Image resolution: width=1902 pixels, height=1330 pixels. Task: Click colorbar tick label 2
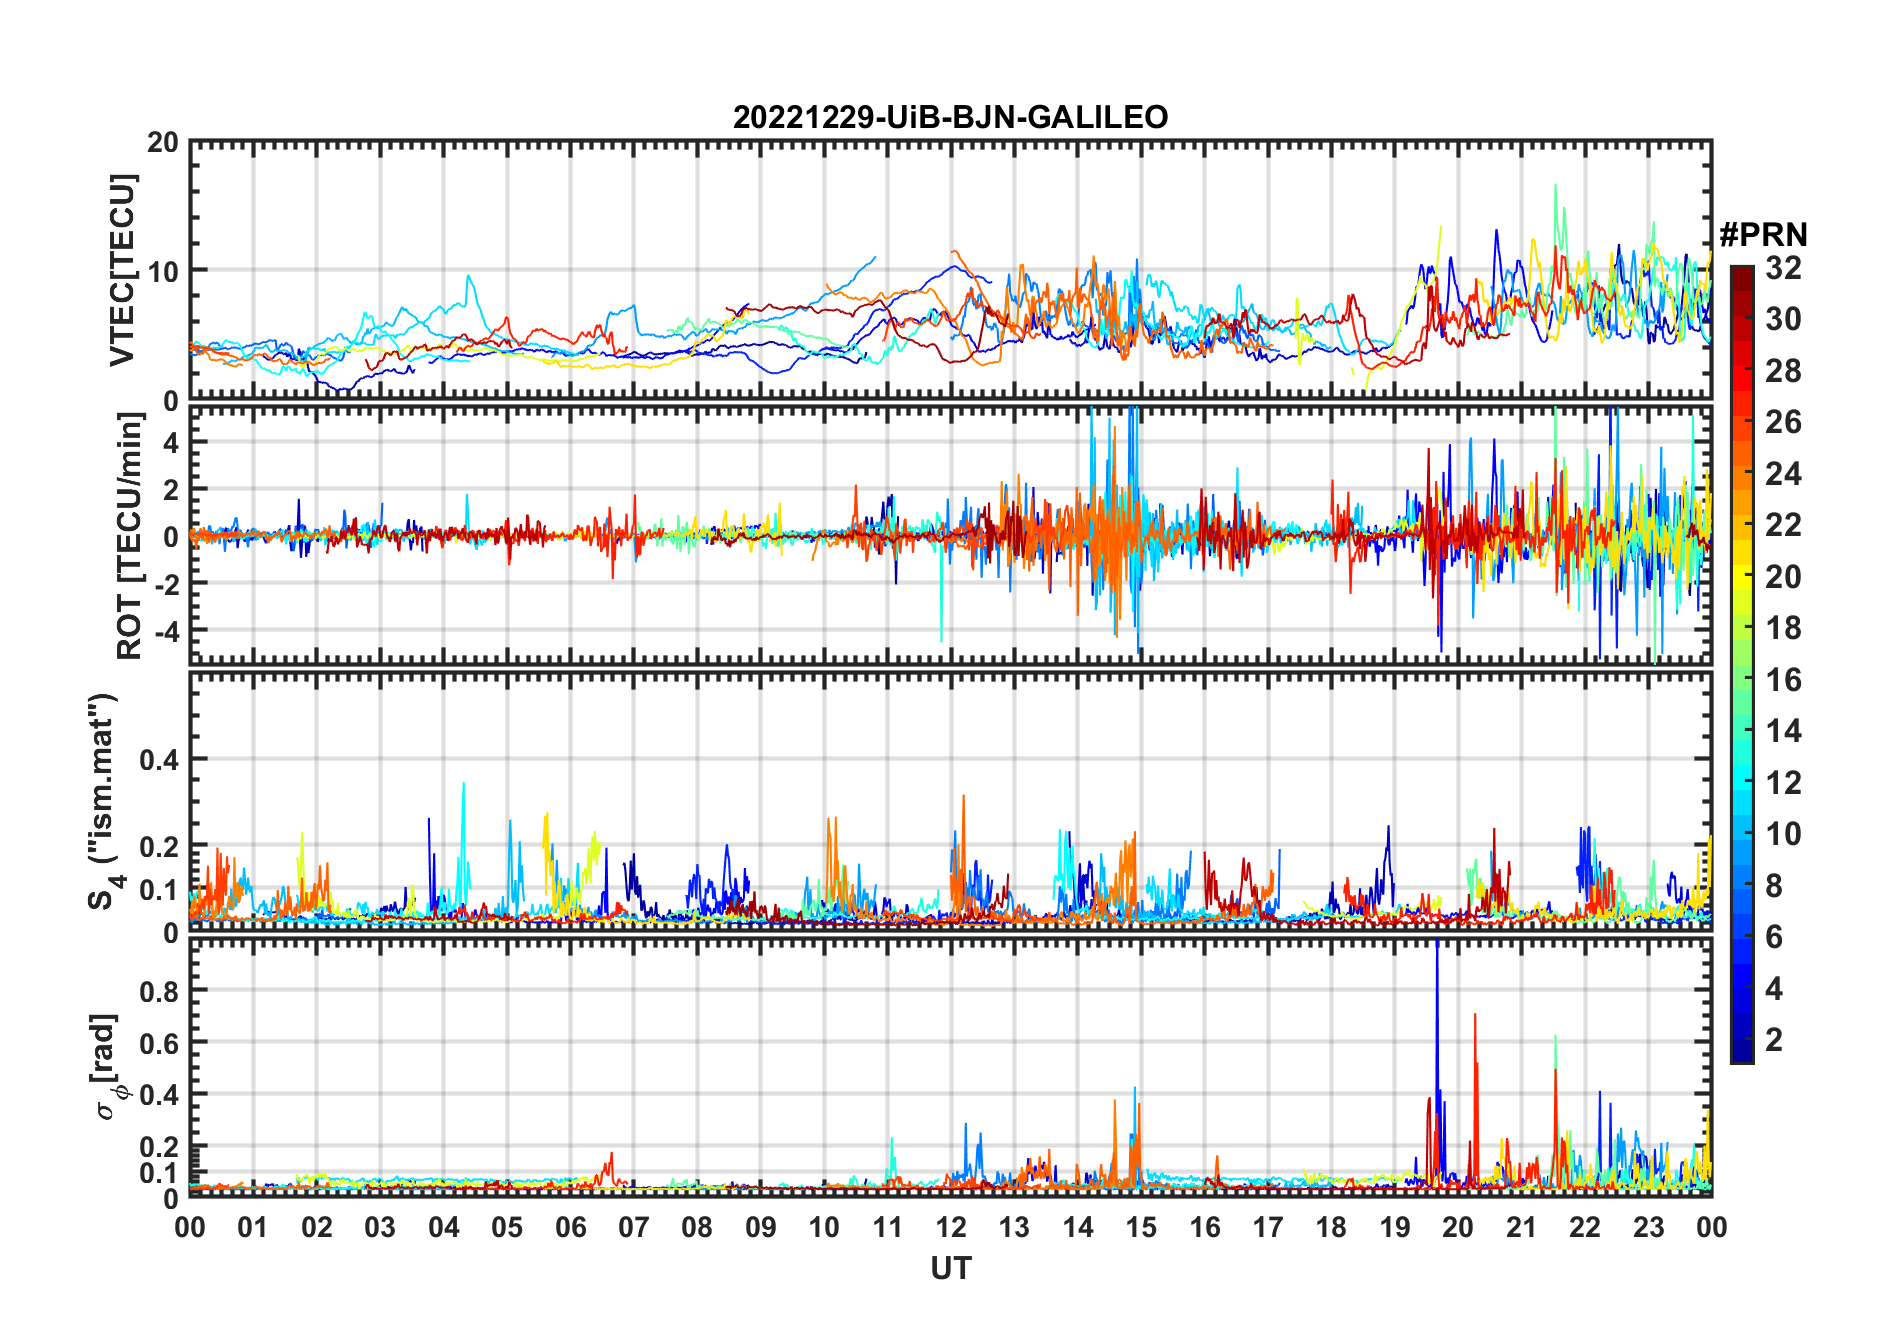[1774, 1040]
